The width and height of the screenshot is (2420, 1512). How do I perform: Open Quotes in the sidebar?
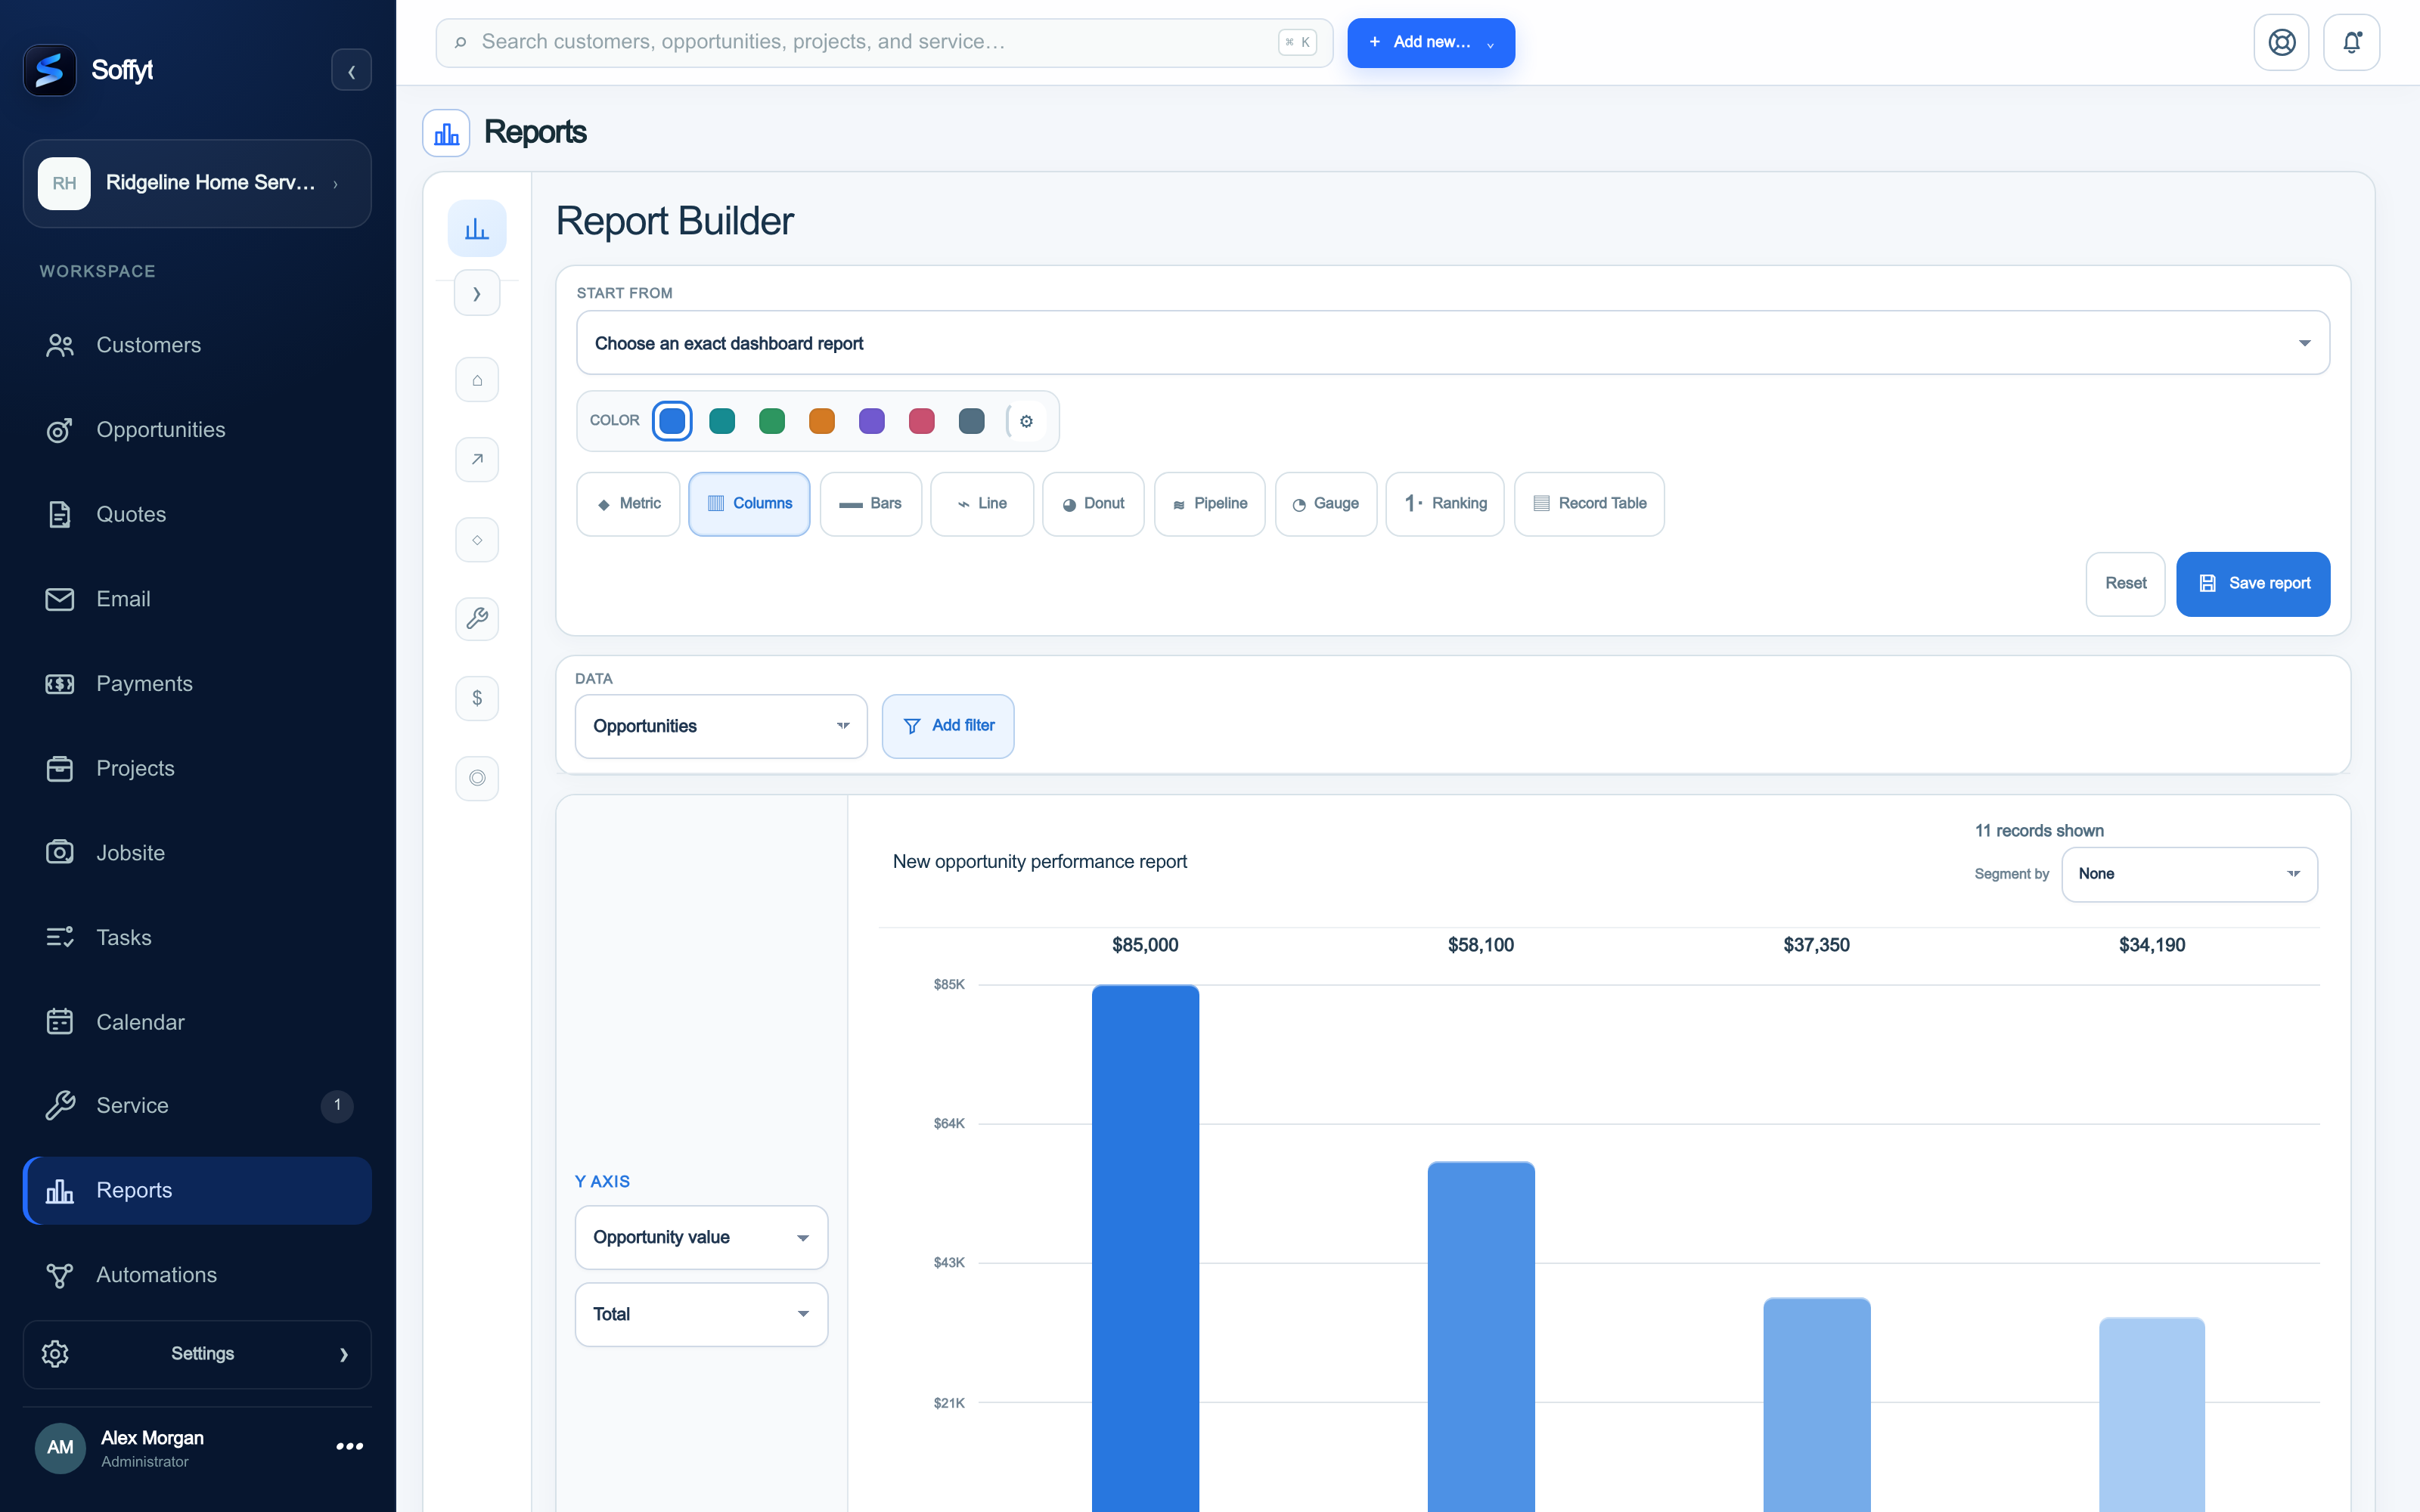tap(197, 514)
